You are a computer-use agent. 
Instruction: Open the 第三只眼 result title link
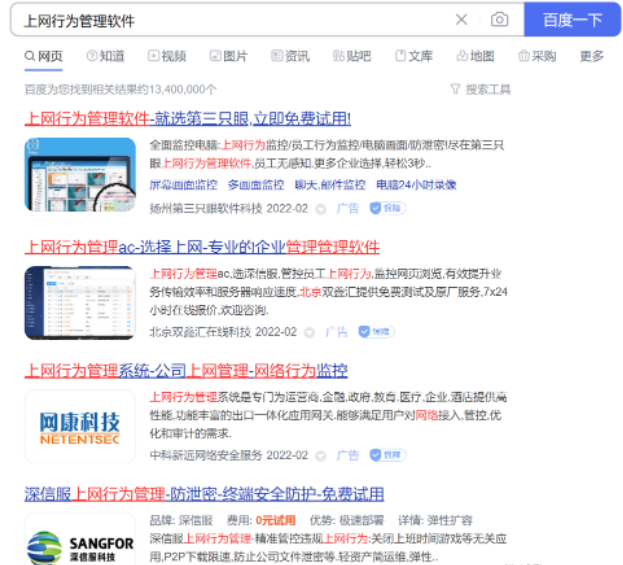pyautogui.click(x=187, y=119)
